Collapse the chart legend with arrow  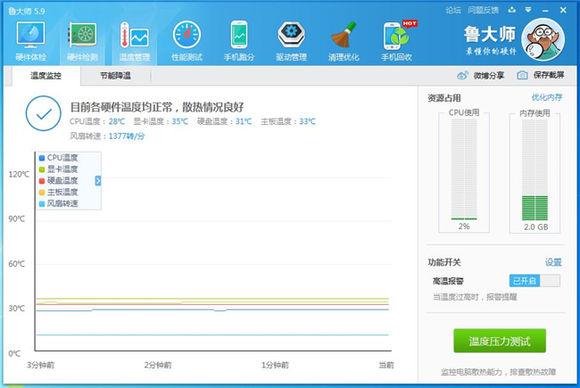click(x=98, y=180)
